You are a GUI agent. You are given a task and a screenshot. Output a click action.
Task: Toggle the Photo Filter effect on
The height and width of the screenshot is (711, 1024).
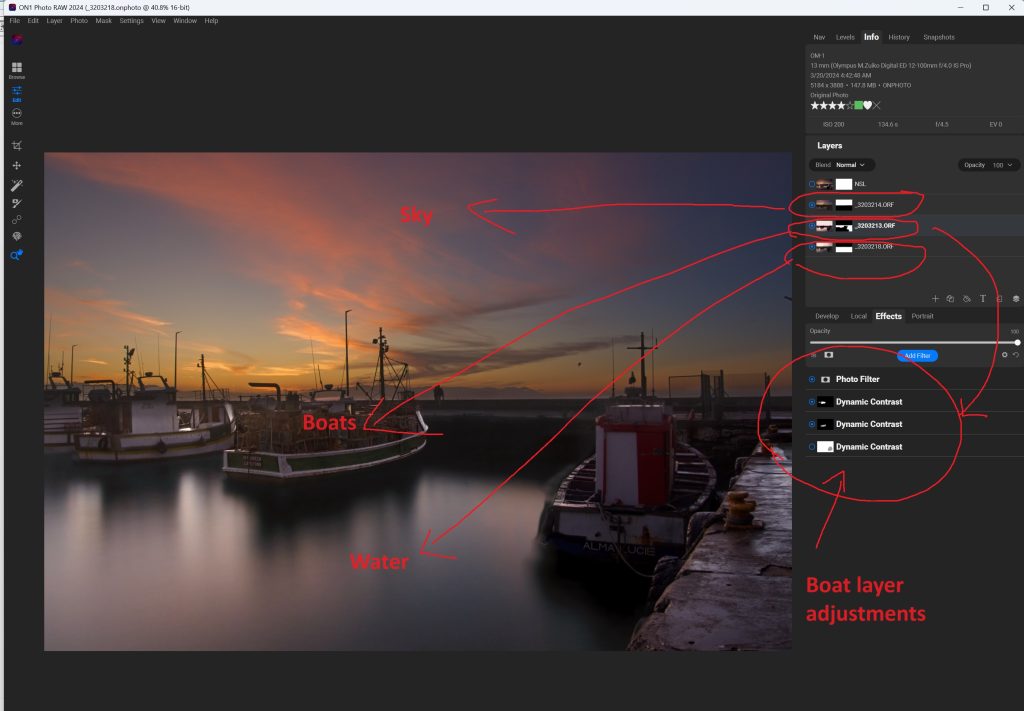tap(811, 379)
